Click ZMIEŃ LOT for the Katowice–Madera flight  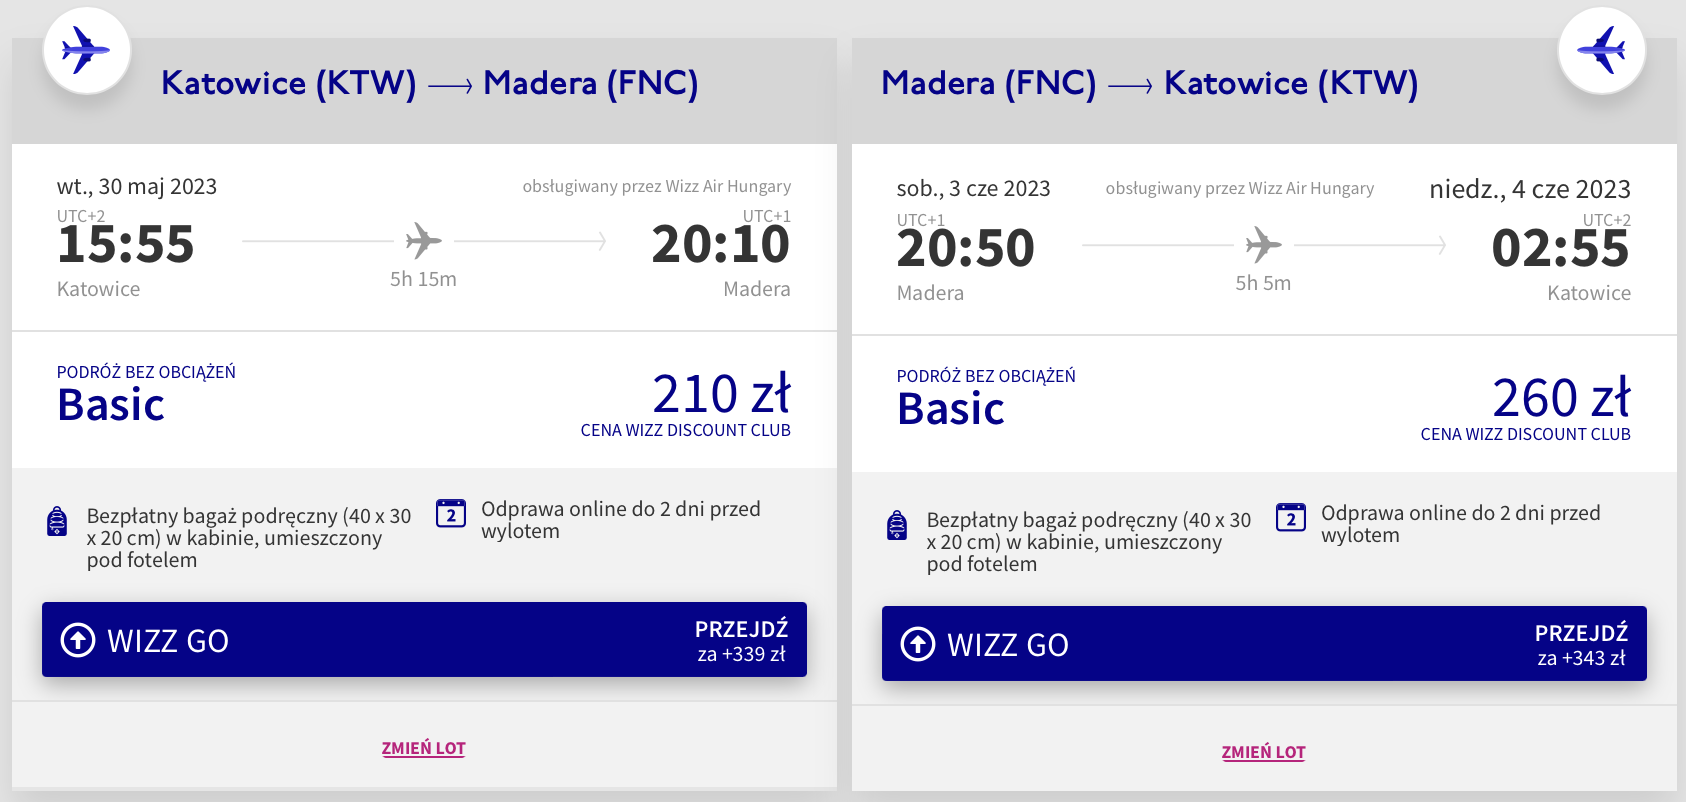(x=424, y=748)
